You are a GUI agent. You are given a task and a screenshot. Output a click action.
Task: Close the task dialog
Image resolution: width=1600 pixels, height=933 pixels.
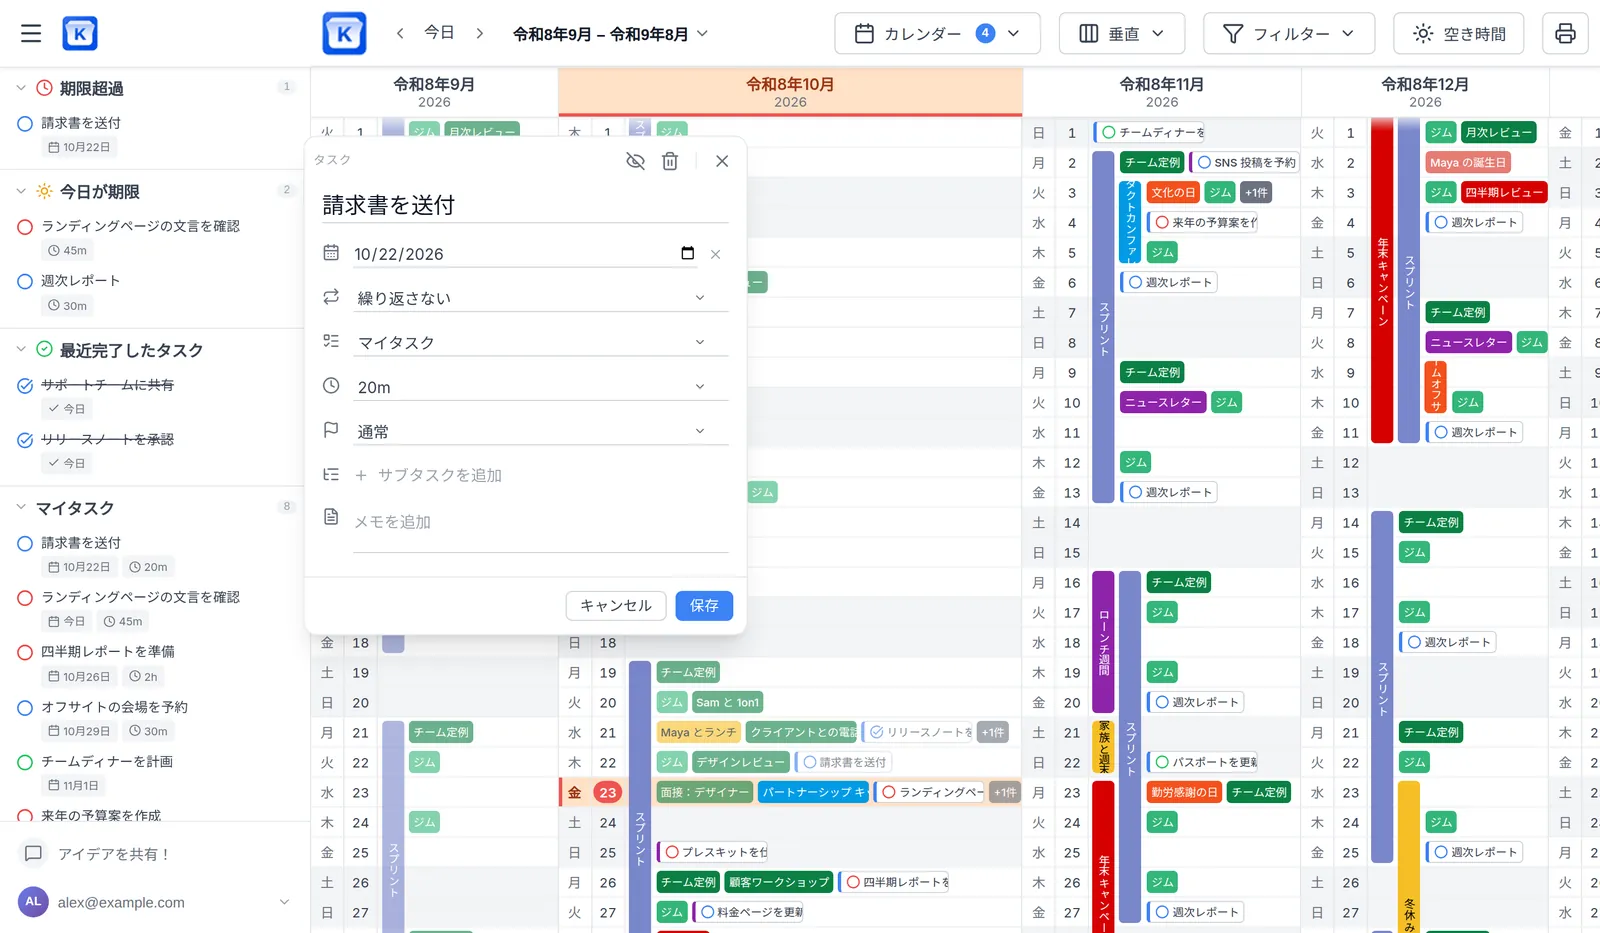[722, 161]
